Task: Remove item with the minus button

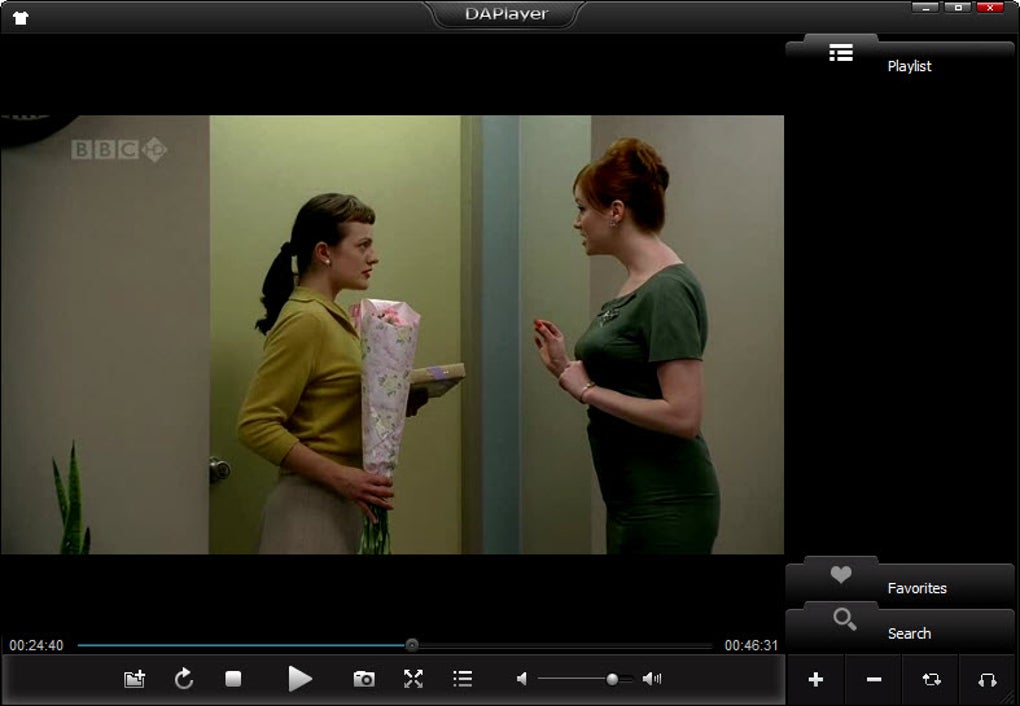Action: [874, 679]
